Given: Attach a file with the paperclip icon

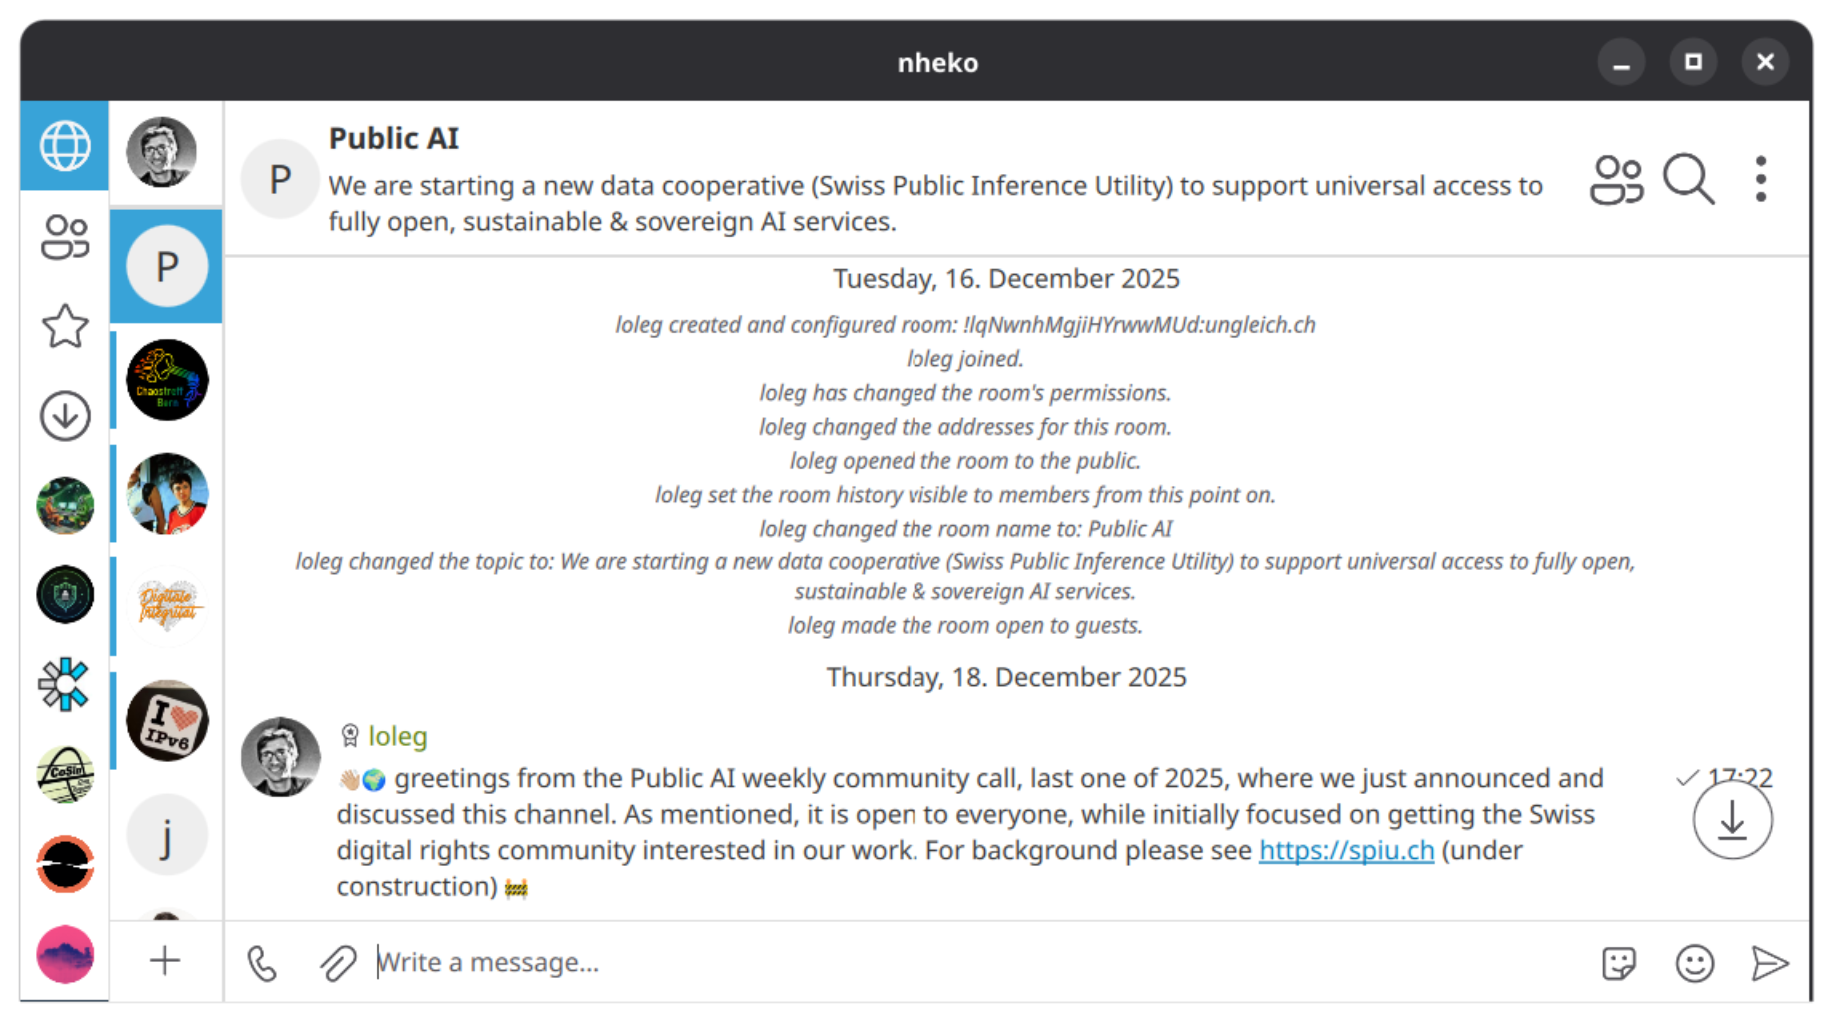Looking at the screenshot, I should tap(338, 963).
